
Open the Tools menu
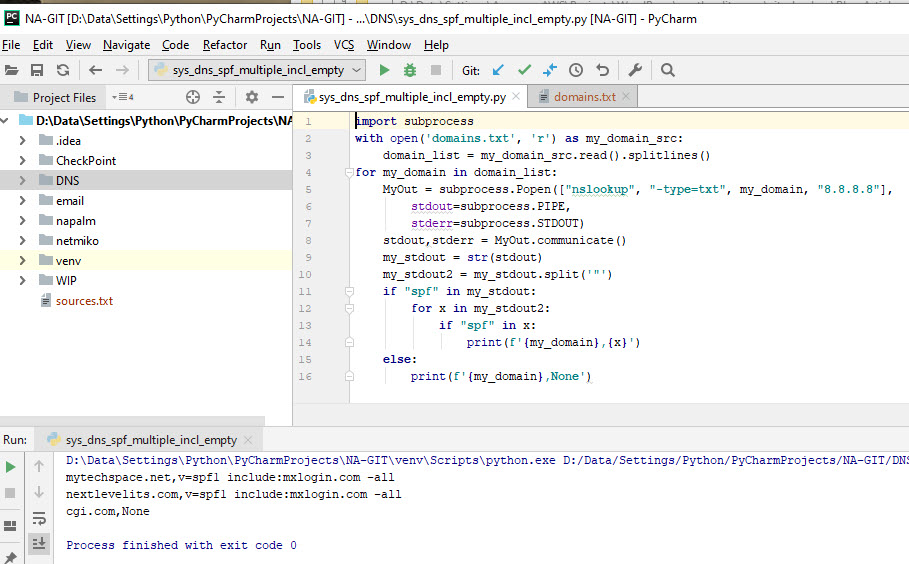pyautogui.click(x=307, y=45)
